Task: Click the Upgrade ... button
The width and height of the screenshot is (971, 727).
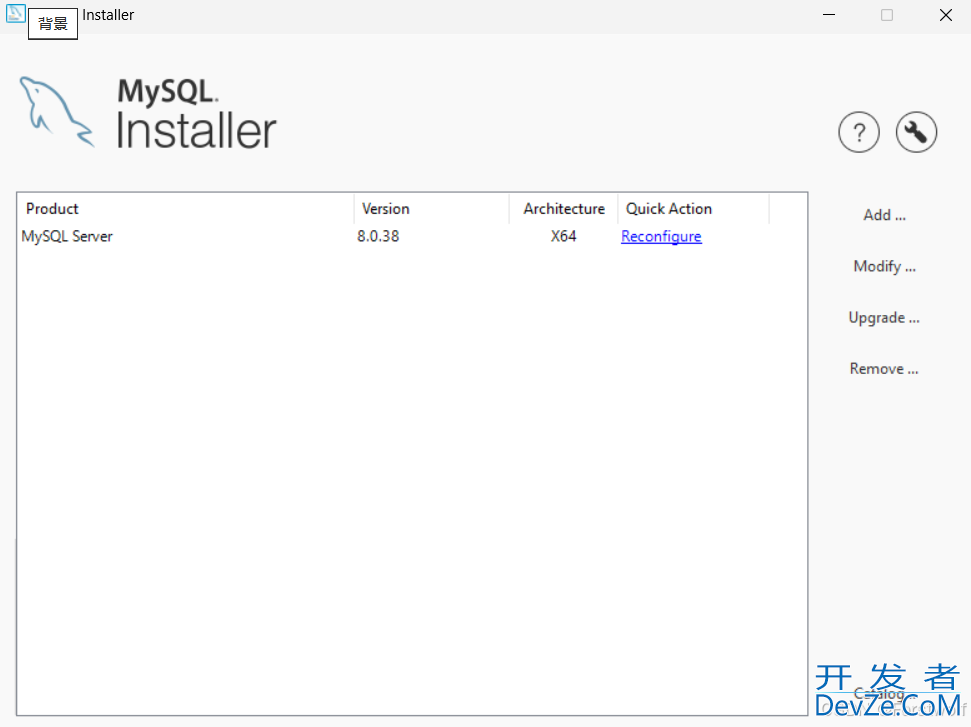Action: click(884, 318)
